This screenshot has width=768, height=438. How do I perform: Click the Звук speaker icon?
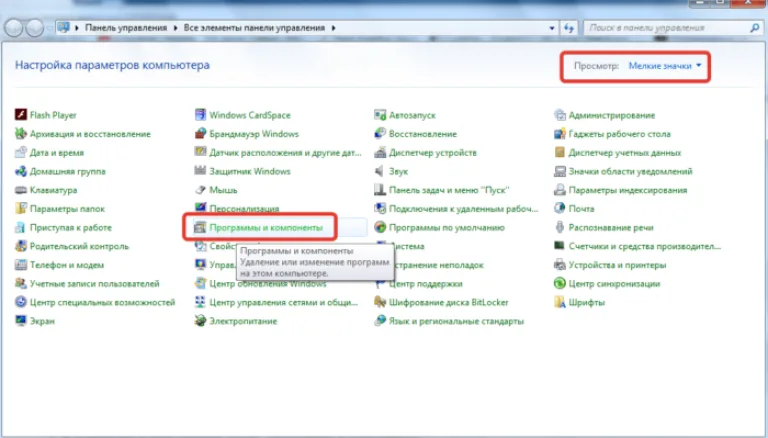tap(380, 171)
